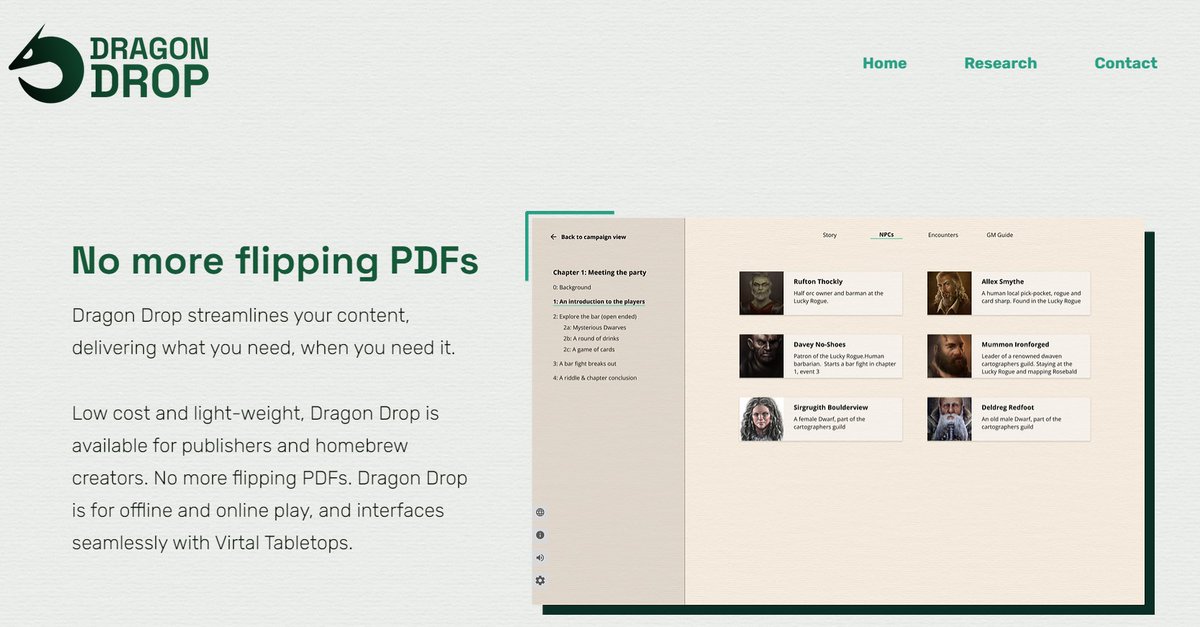This screenshot has width=1200, height=627.
Task: Click Sirgrugith Boulderview's portrait
Action: (761, 419)
